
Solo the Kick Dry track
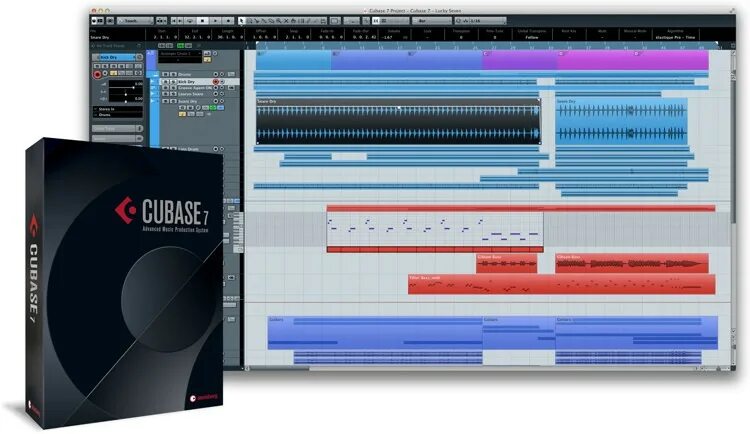[173, 81]
